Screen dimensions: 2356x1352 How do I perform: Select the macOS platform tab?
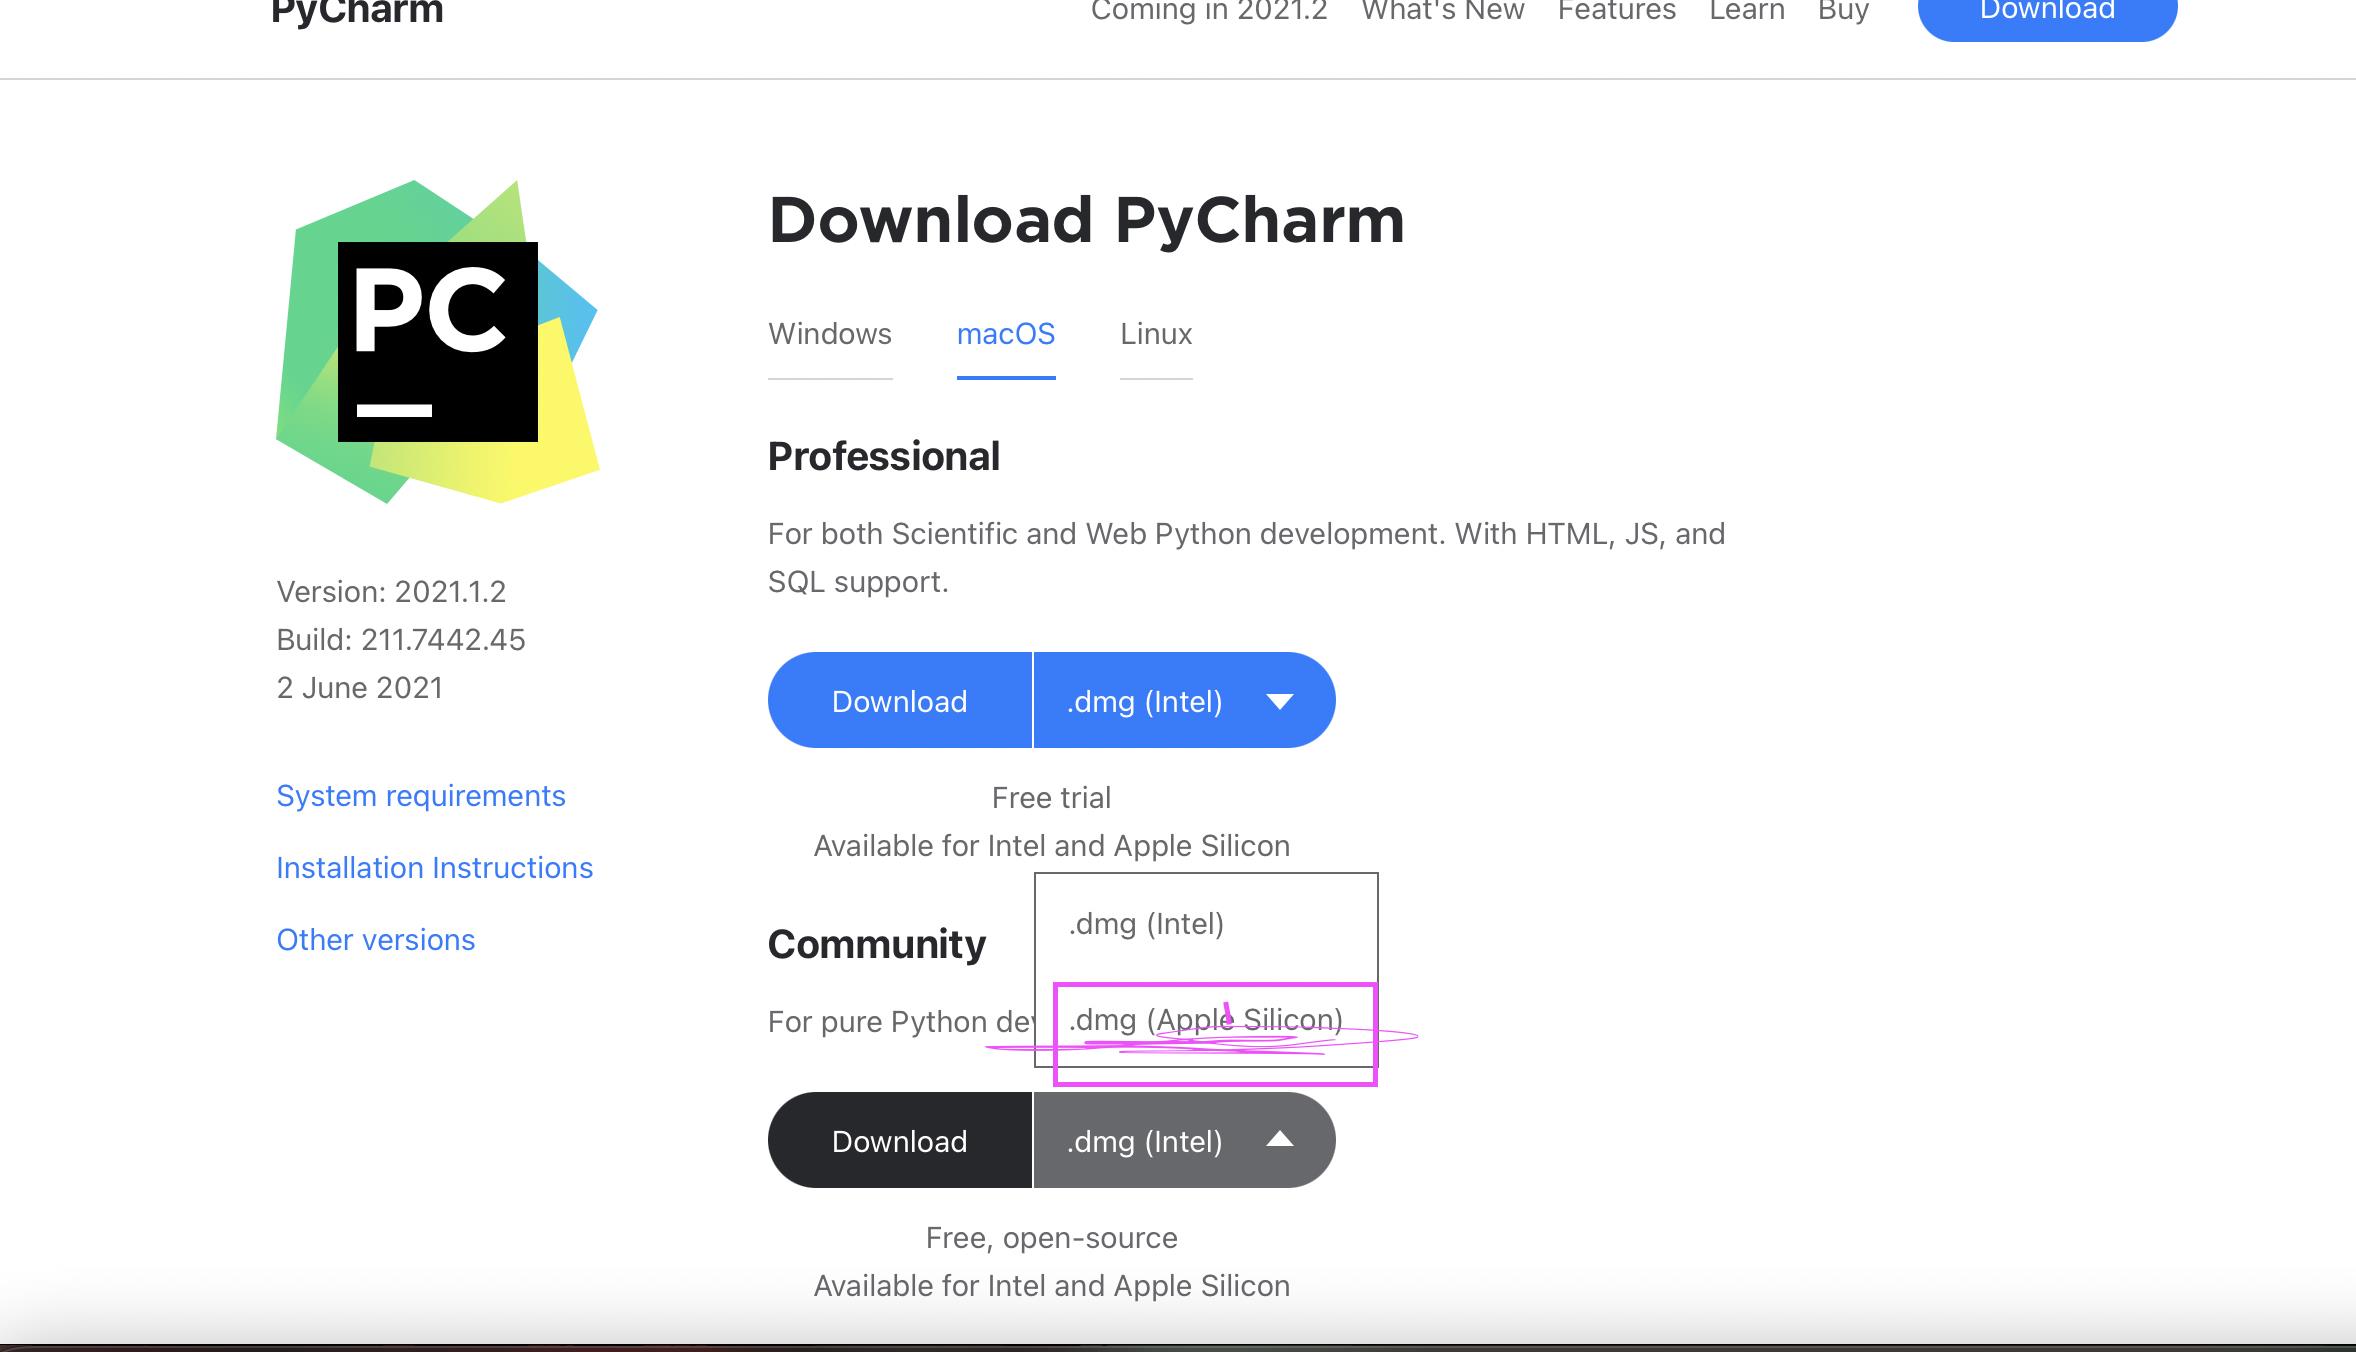pyautogui.click(x=1005, y=335)
